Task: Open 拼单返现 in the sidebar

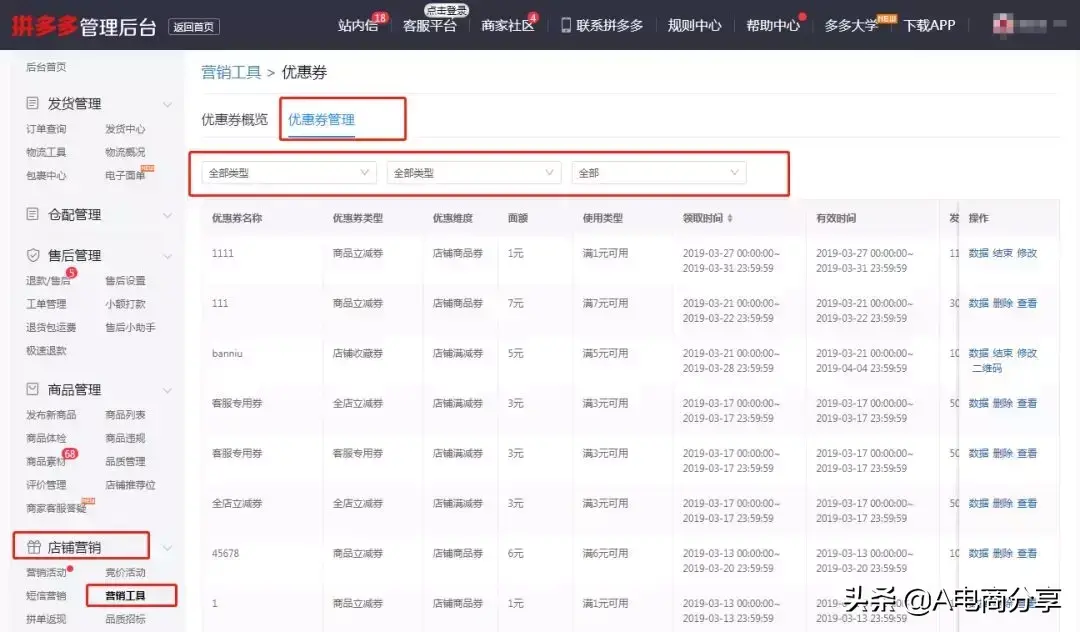Action: coord(46,619)
